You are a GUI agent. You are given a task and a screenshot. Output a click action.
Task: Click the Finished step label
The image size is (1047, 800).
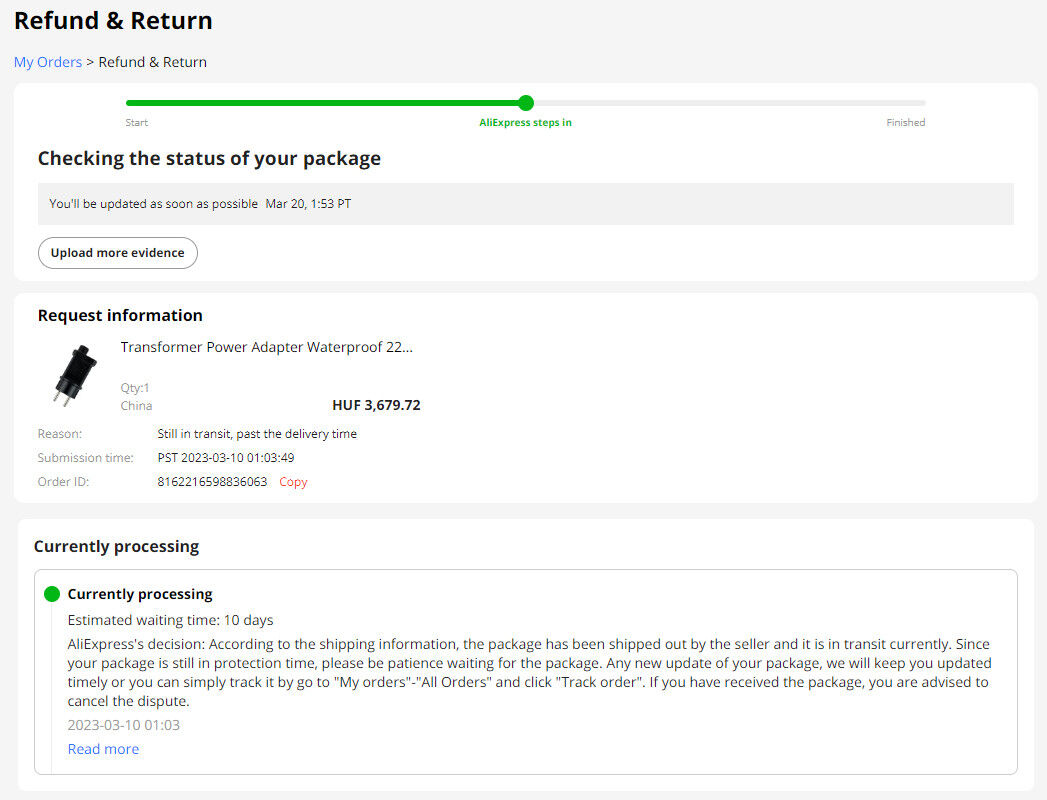[x=905, y=123]
